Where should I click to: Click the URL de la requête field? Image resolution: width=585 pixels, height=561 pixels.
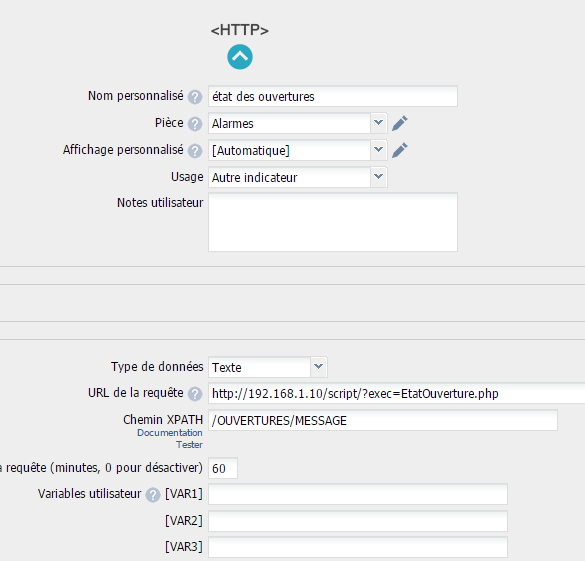click(396, 394)
